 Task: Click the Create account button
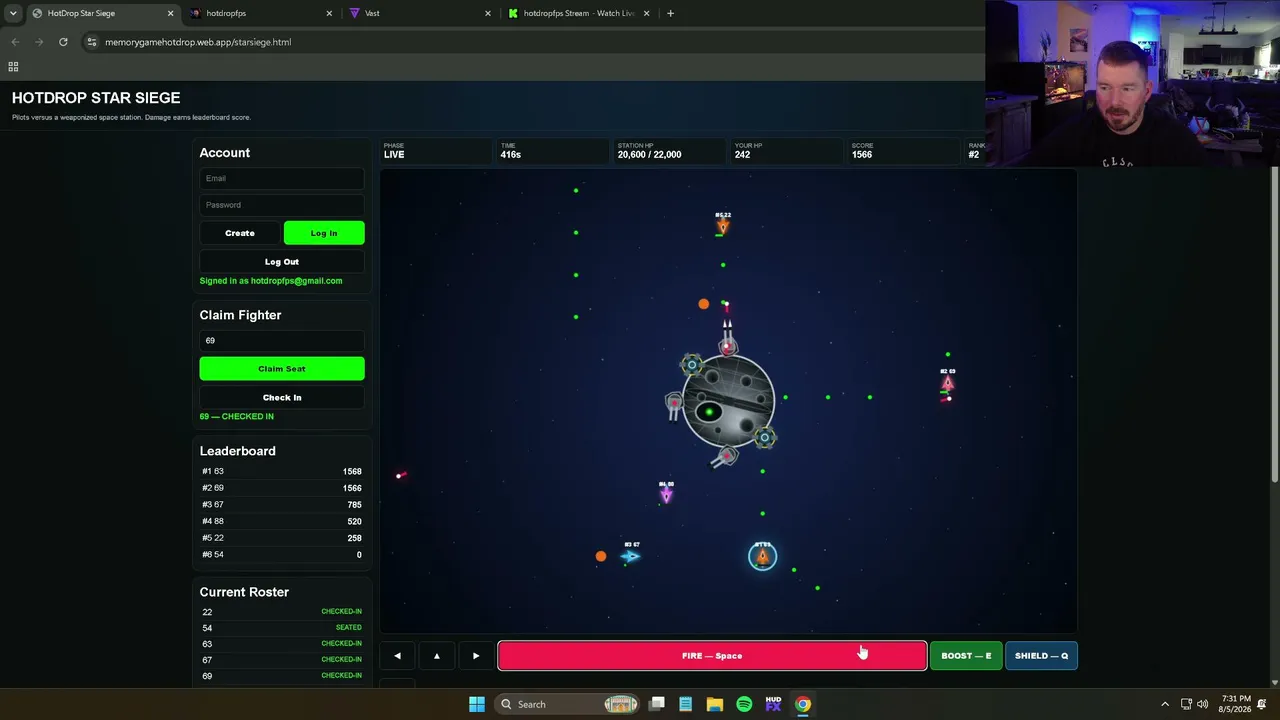[x=240, y=233]
